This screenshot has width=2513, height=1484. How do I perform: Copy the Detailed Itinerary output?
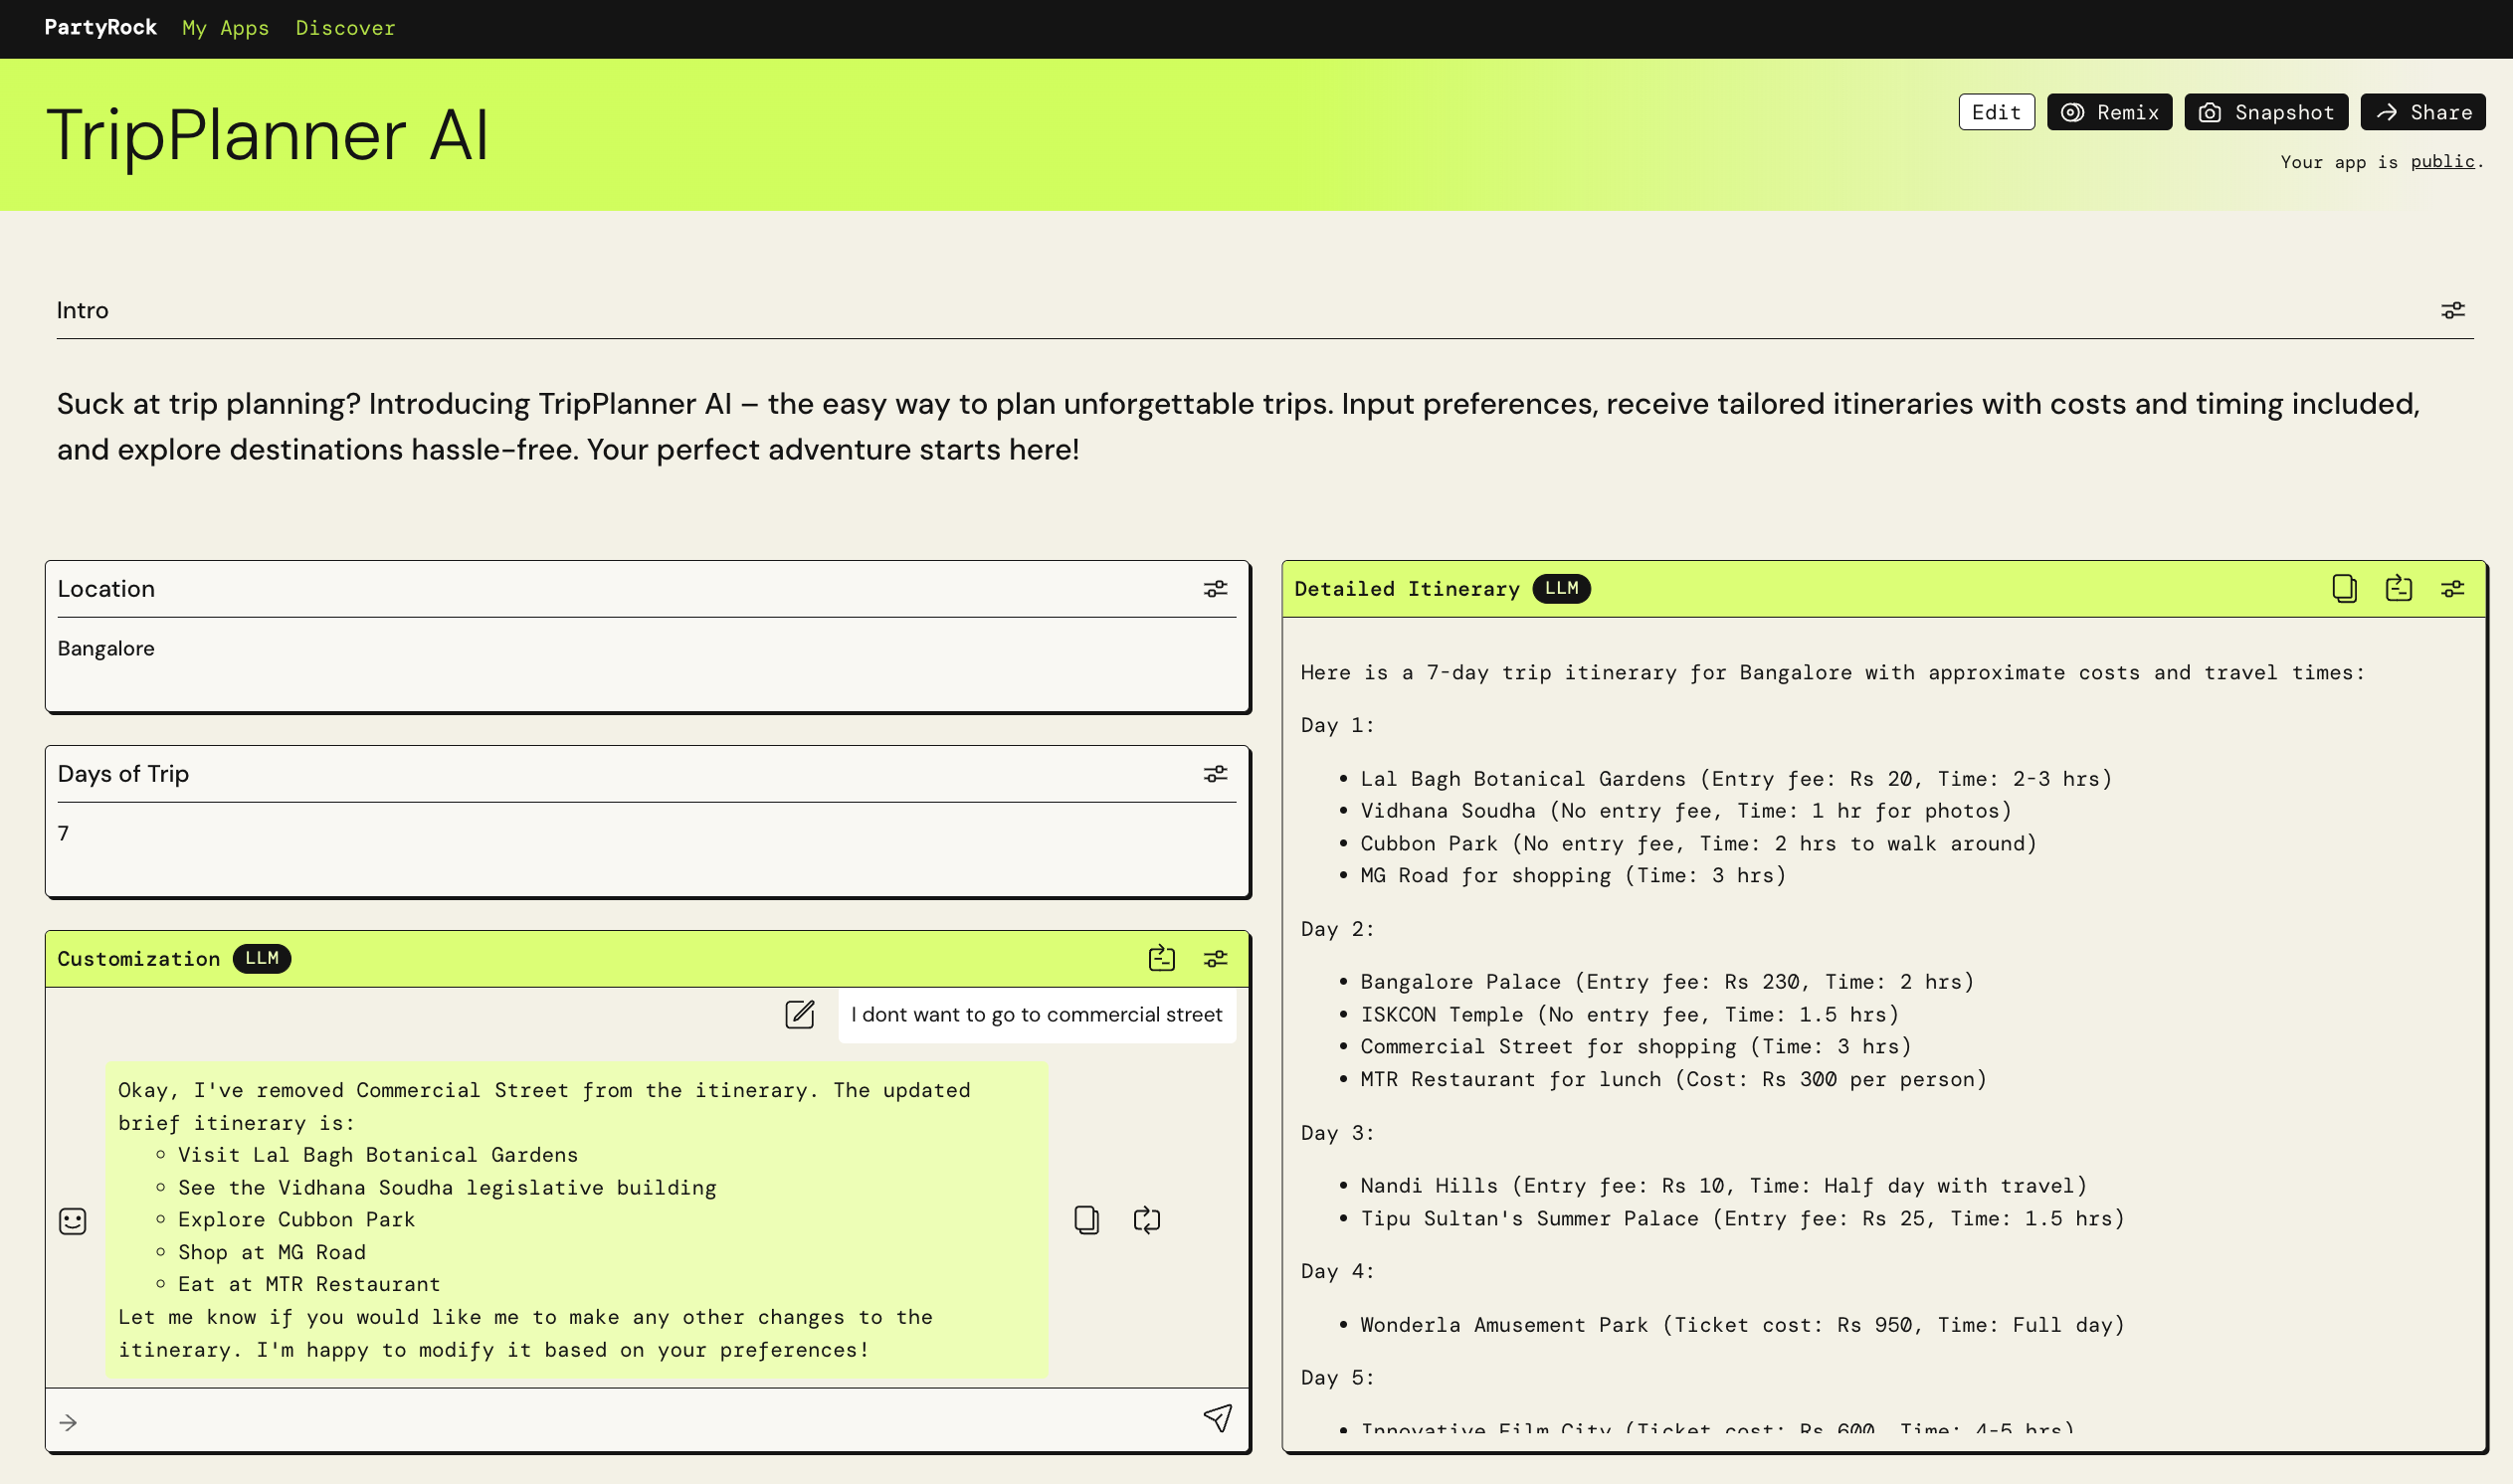(x=2344, y=589)
